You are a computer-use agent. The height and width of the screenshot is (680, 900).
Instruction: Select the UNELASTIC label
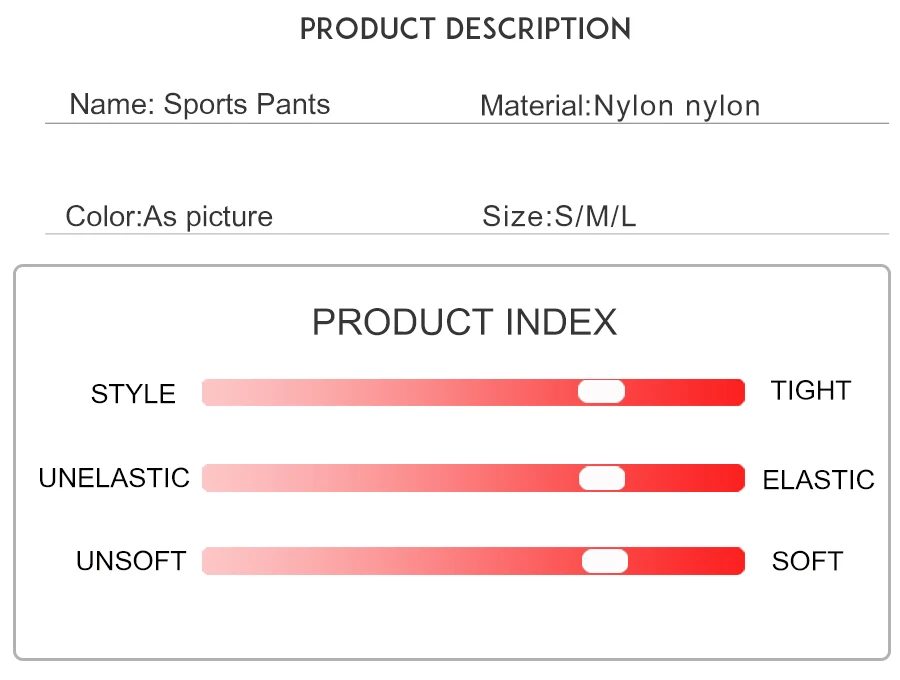(x=114, y=478)
